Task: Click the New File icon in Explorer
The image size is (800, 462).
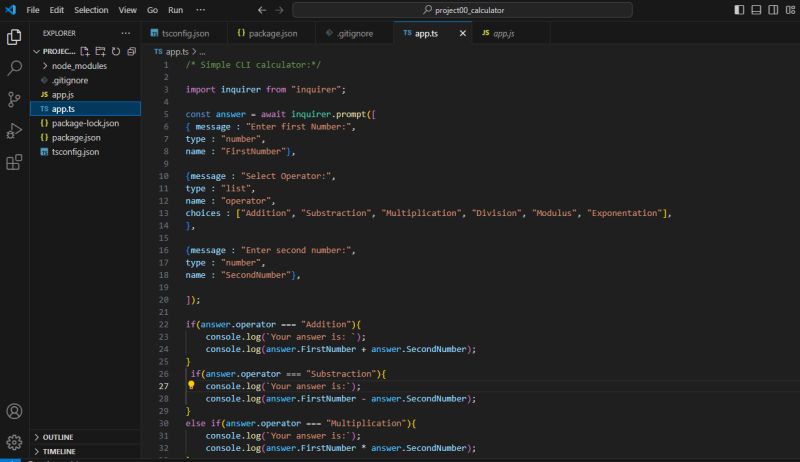Action: (x=85, y=51)
